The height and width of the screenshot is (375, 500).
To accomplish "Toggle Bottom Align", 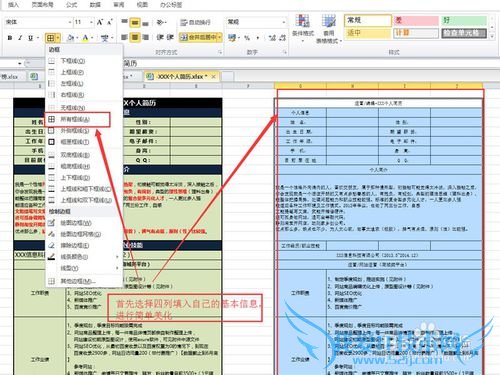I will [x=145, y=22].
